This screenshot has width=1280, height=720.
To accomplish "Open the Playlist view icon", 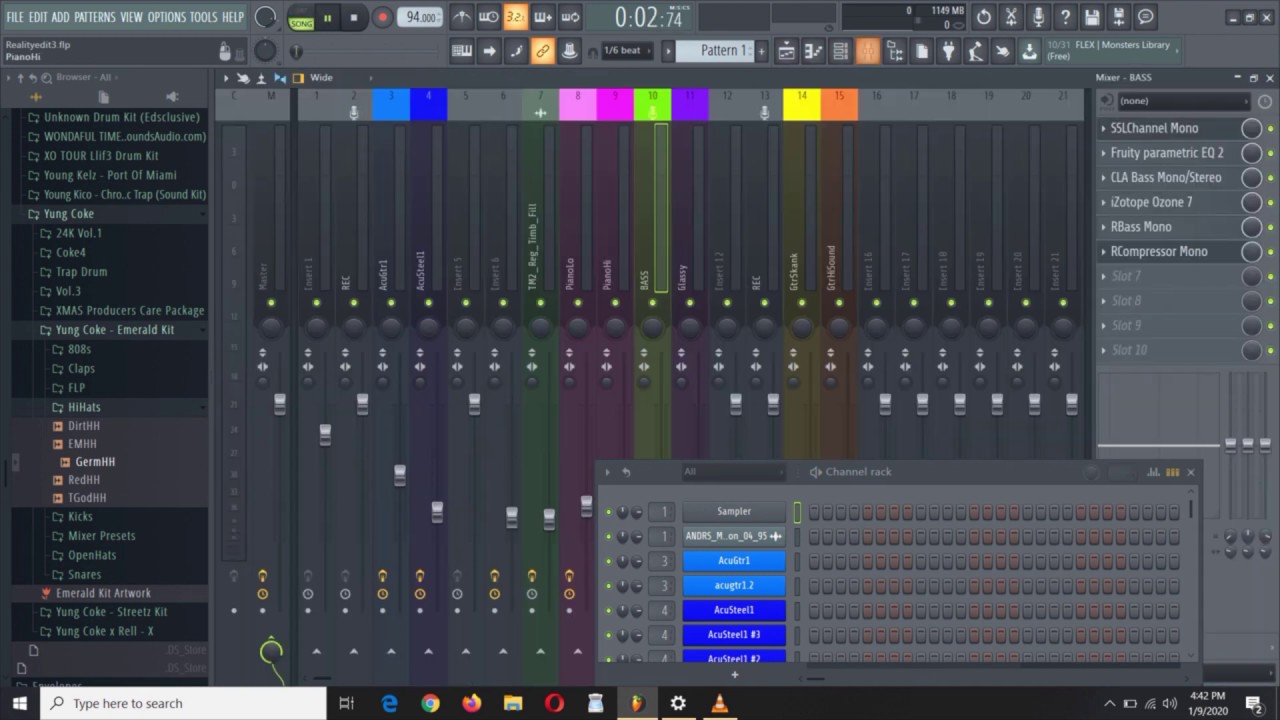I will [x=787, y=51].
